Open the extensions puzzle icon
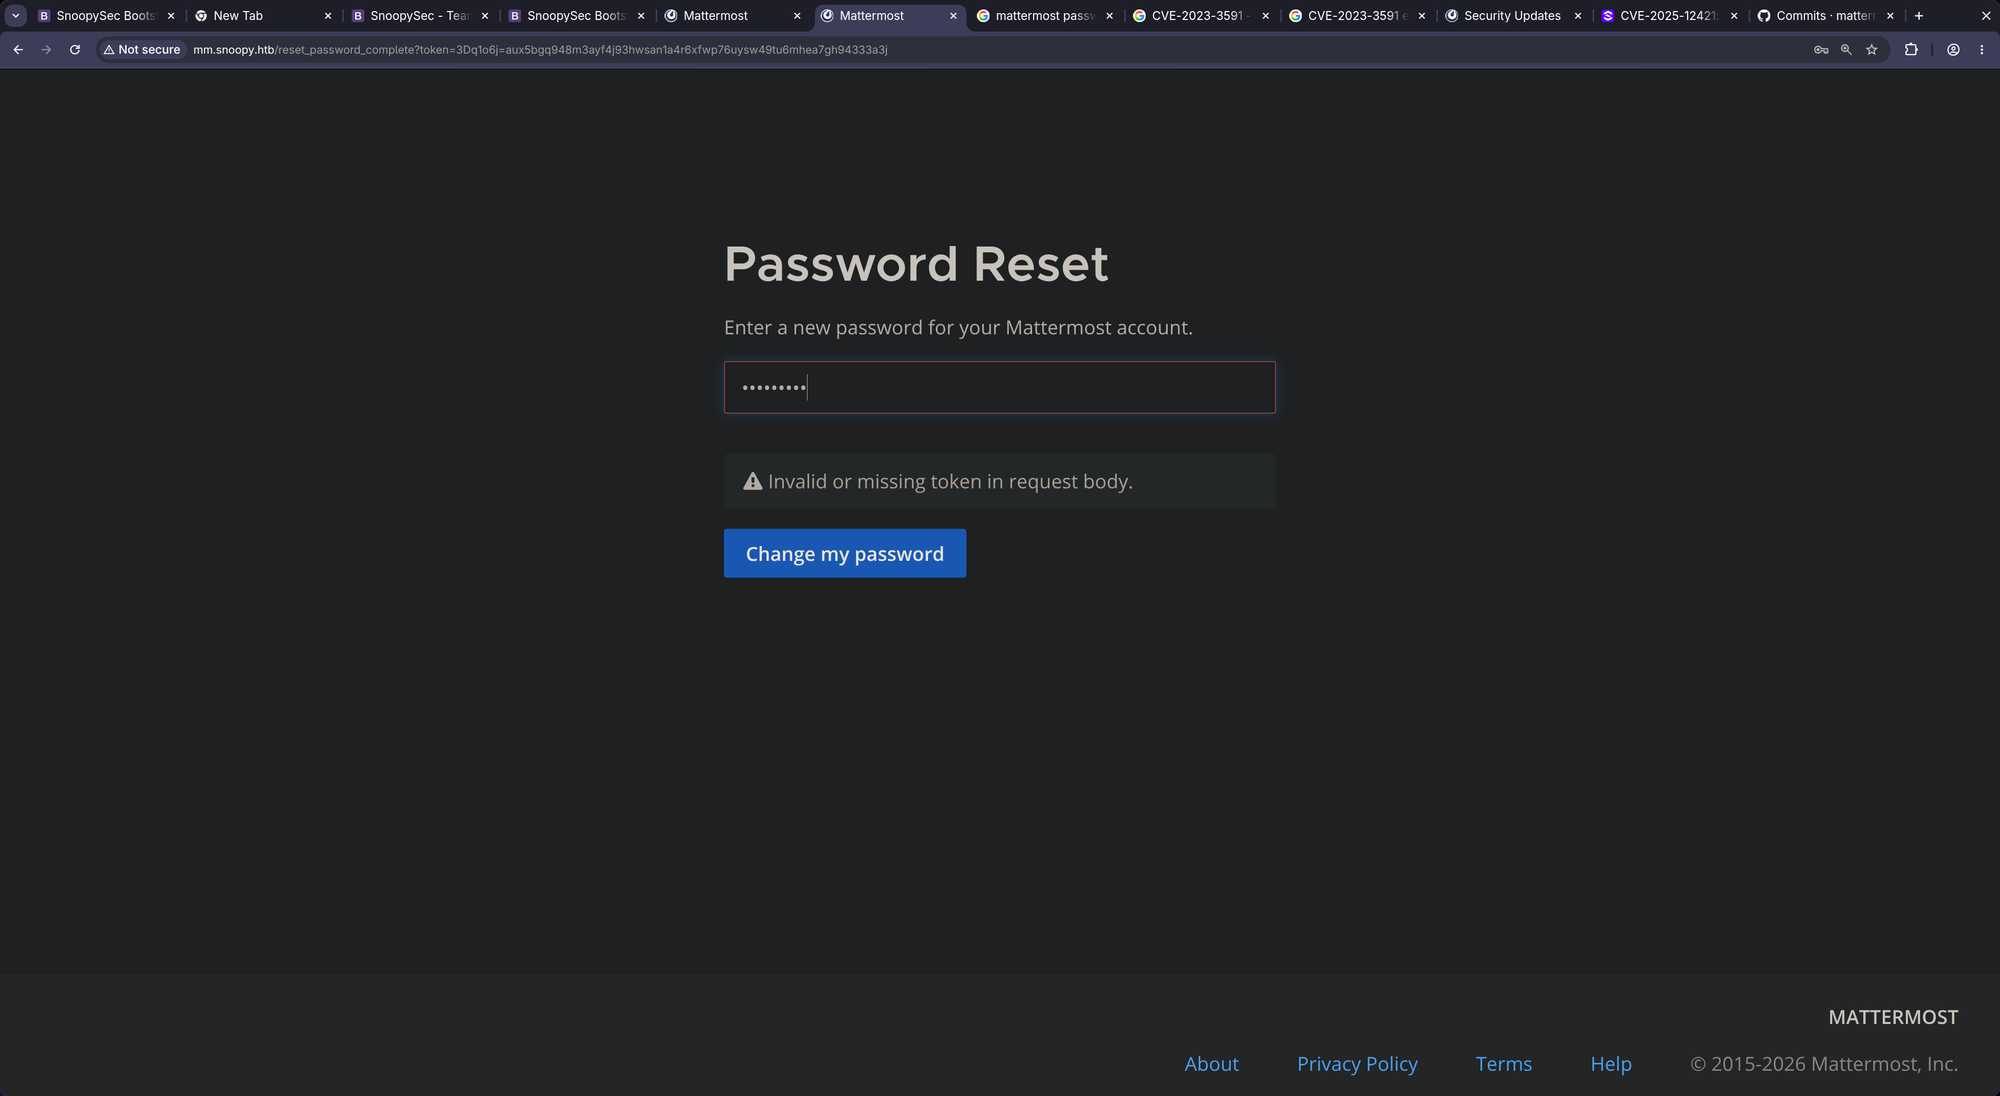 1911,49
